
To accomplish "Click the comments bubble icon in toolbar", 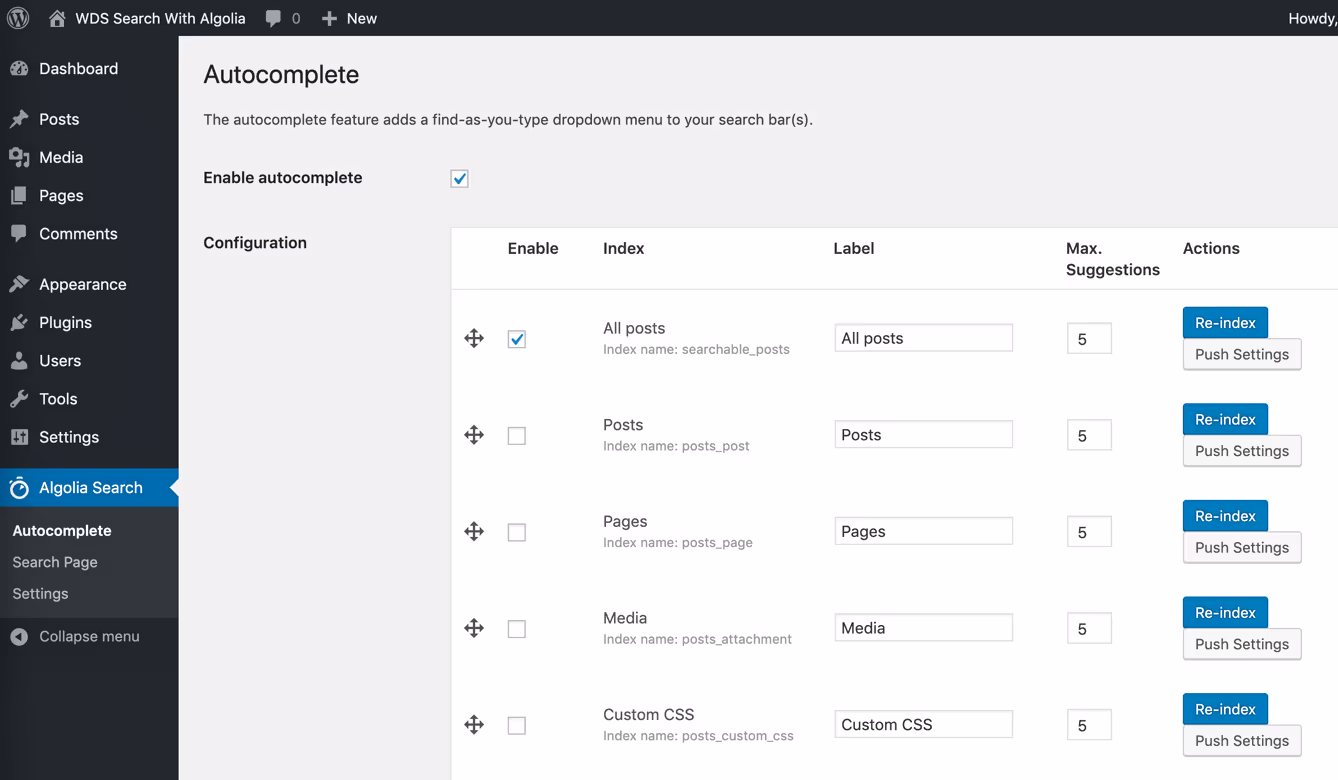I will click(273, 18).
